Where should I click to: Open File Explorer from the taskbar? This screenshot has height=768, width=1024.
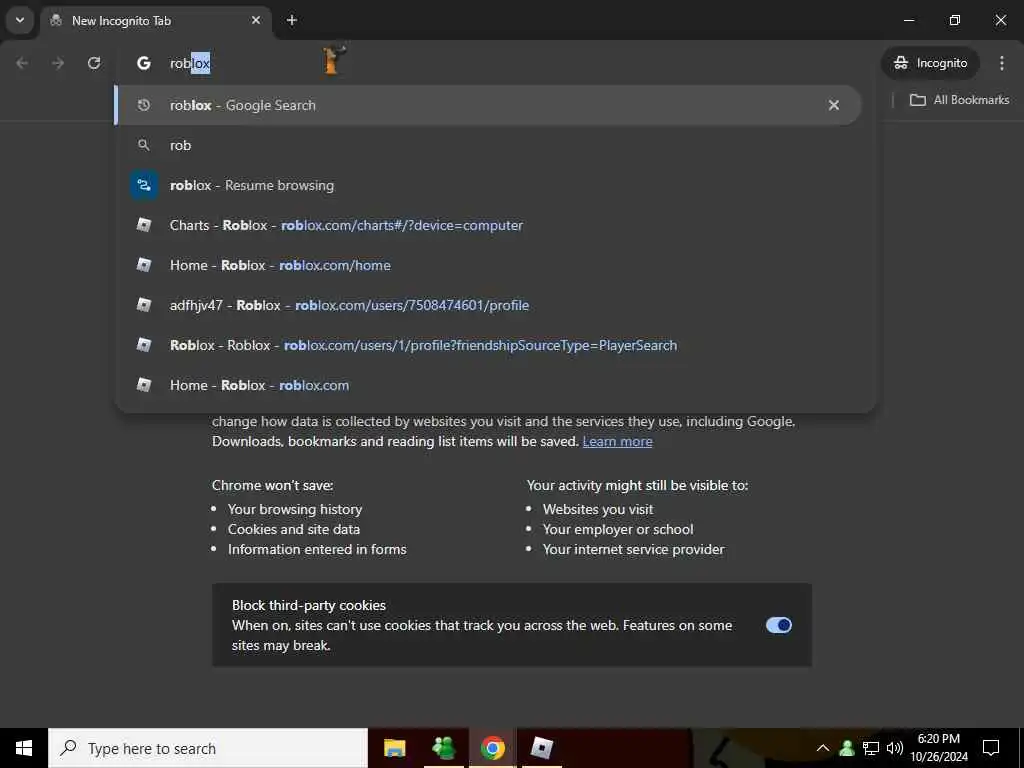click(394, 748)
